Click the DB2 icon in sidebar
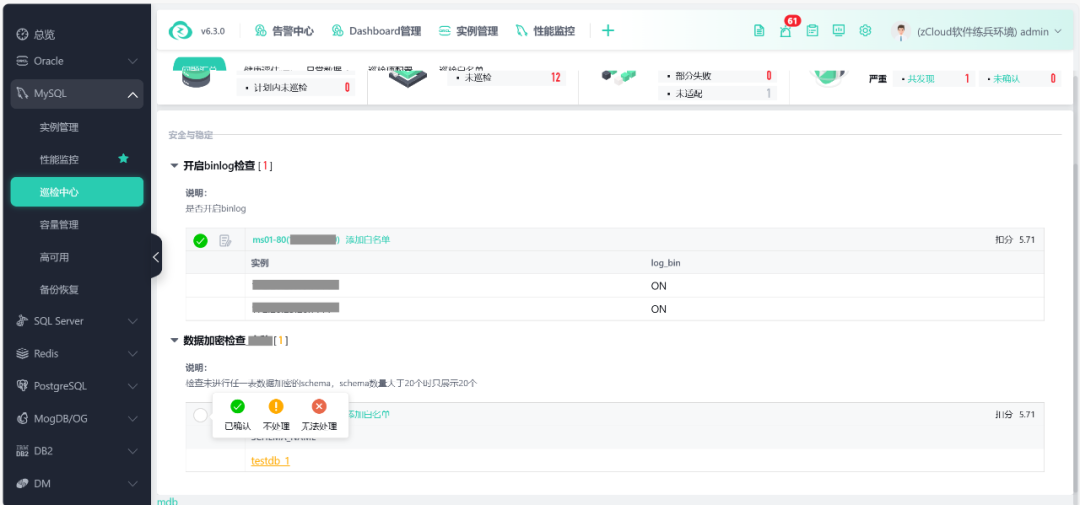 pos(22,451)
